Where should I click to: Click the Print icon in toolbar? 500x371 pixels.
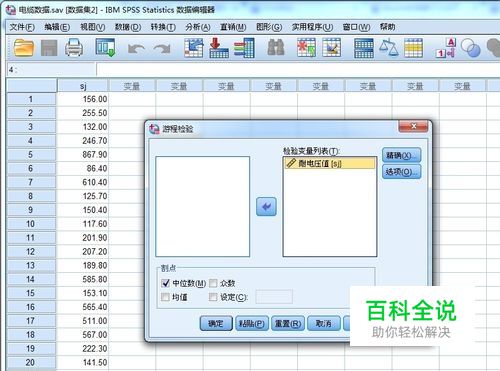click(74, 48)
